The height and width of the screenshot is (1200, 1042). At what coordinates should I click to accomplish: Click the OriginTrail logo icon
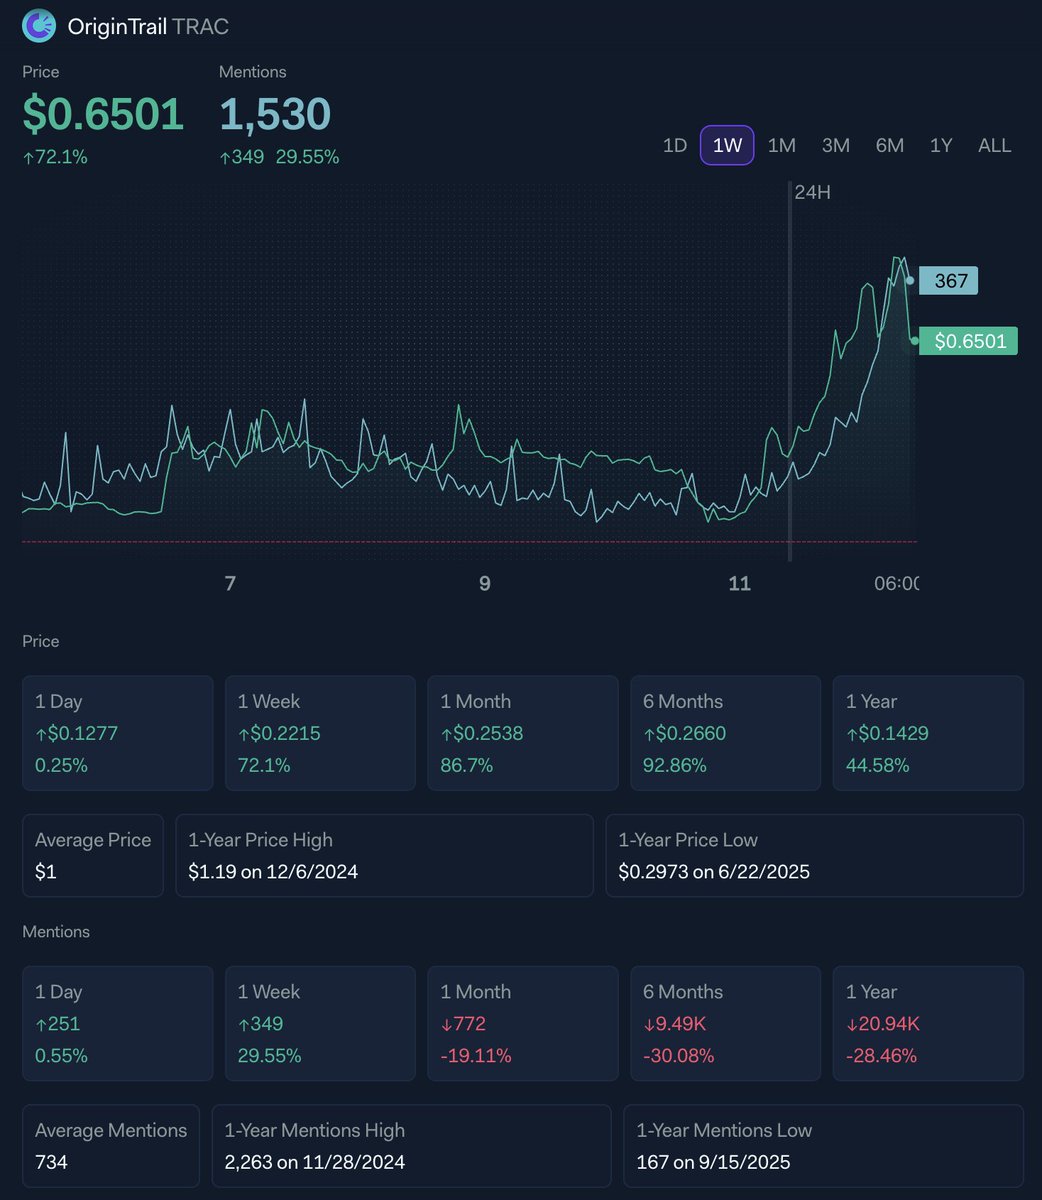(x=39, y=26)
